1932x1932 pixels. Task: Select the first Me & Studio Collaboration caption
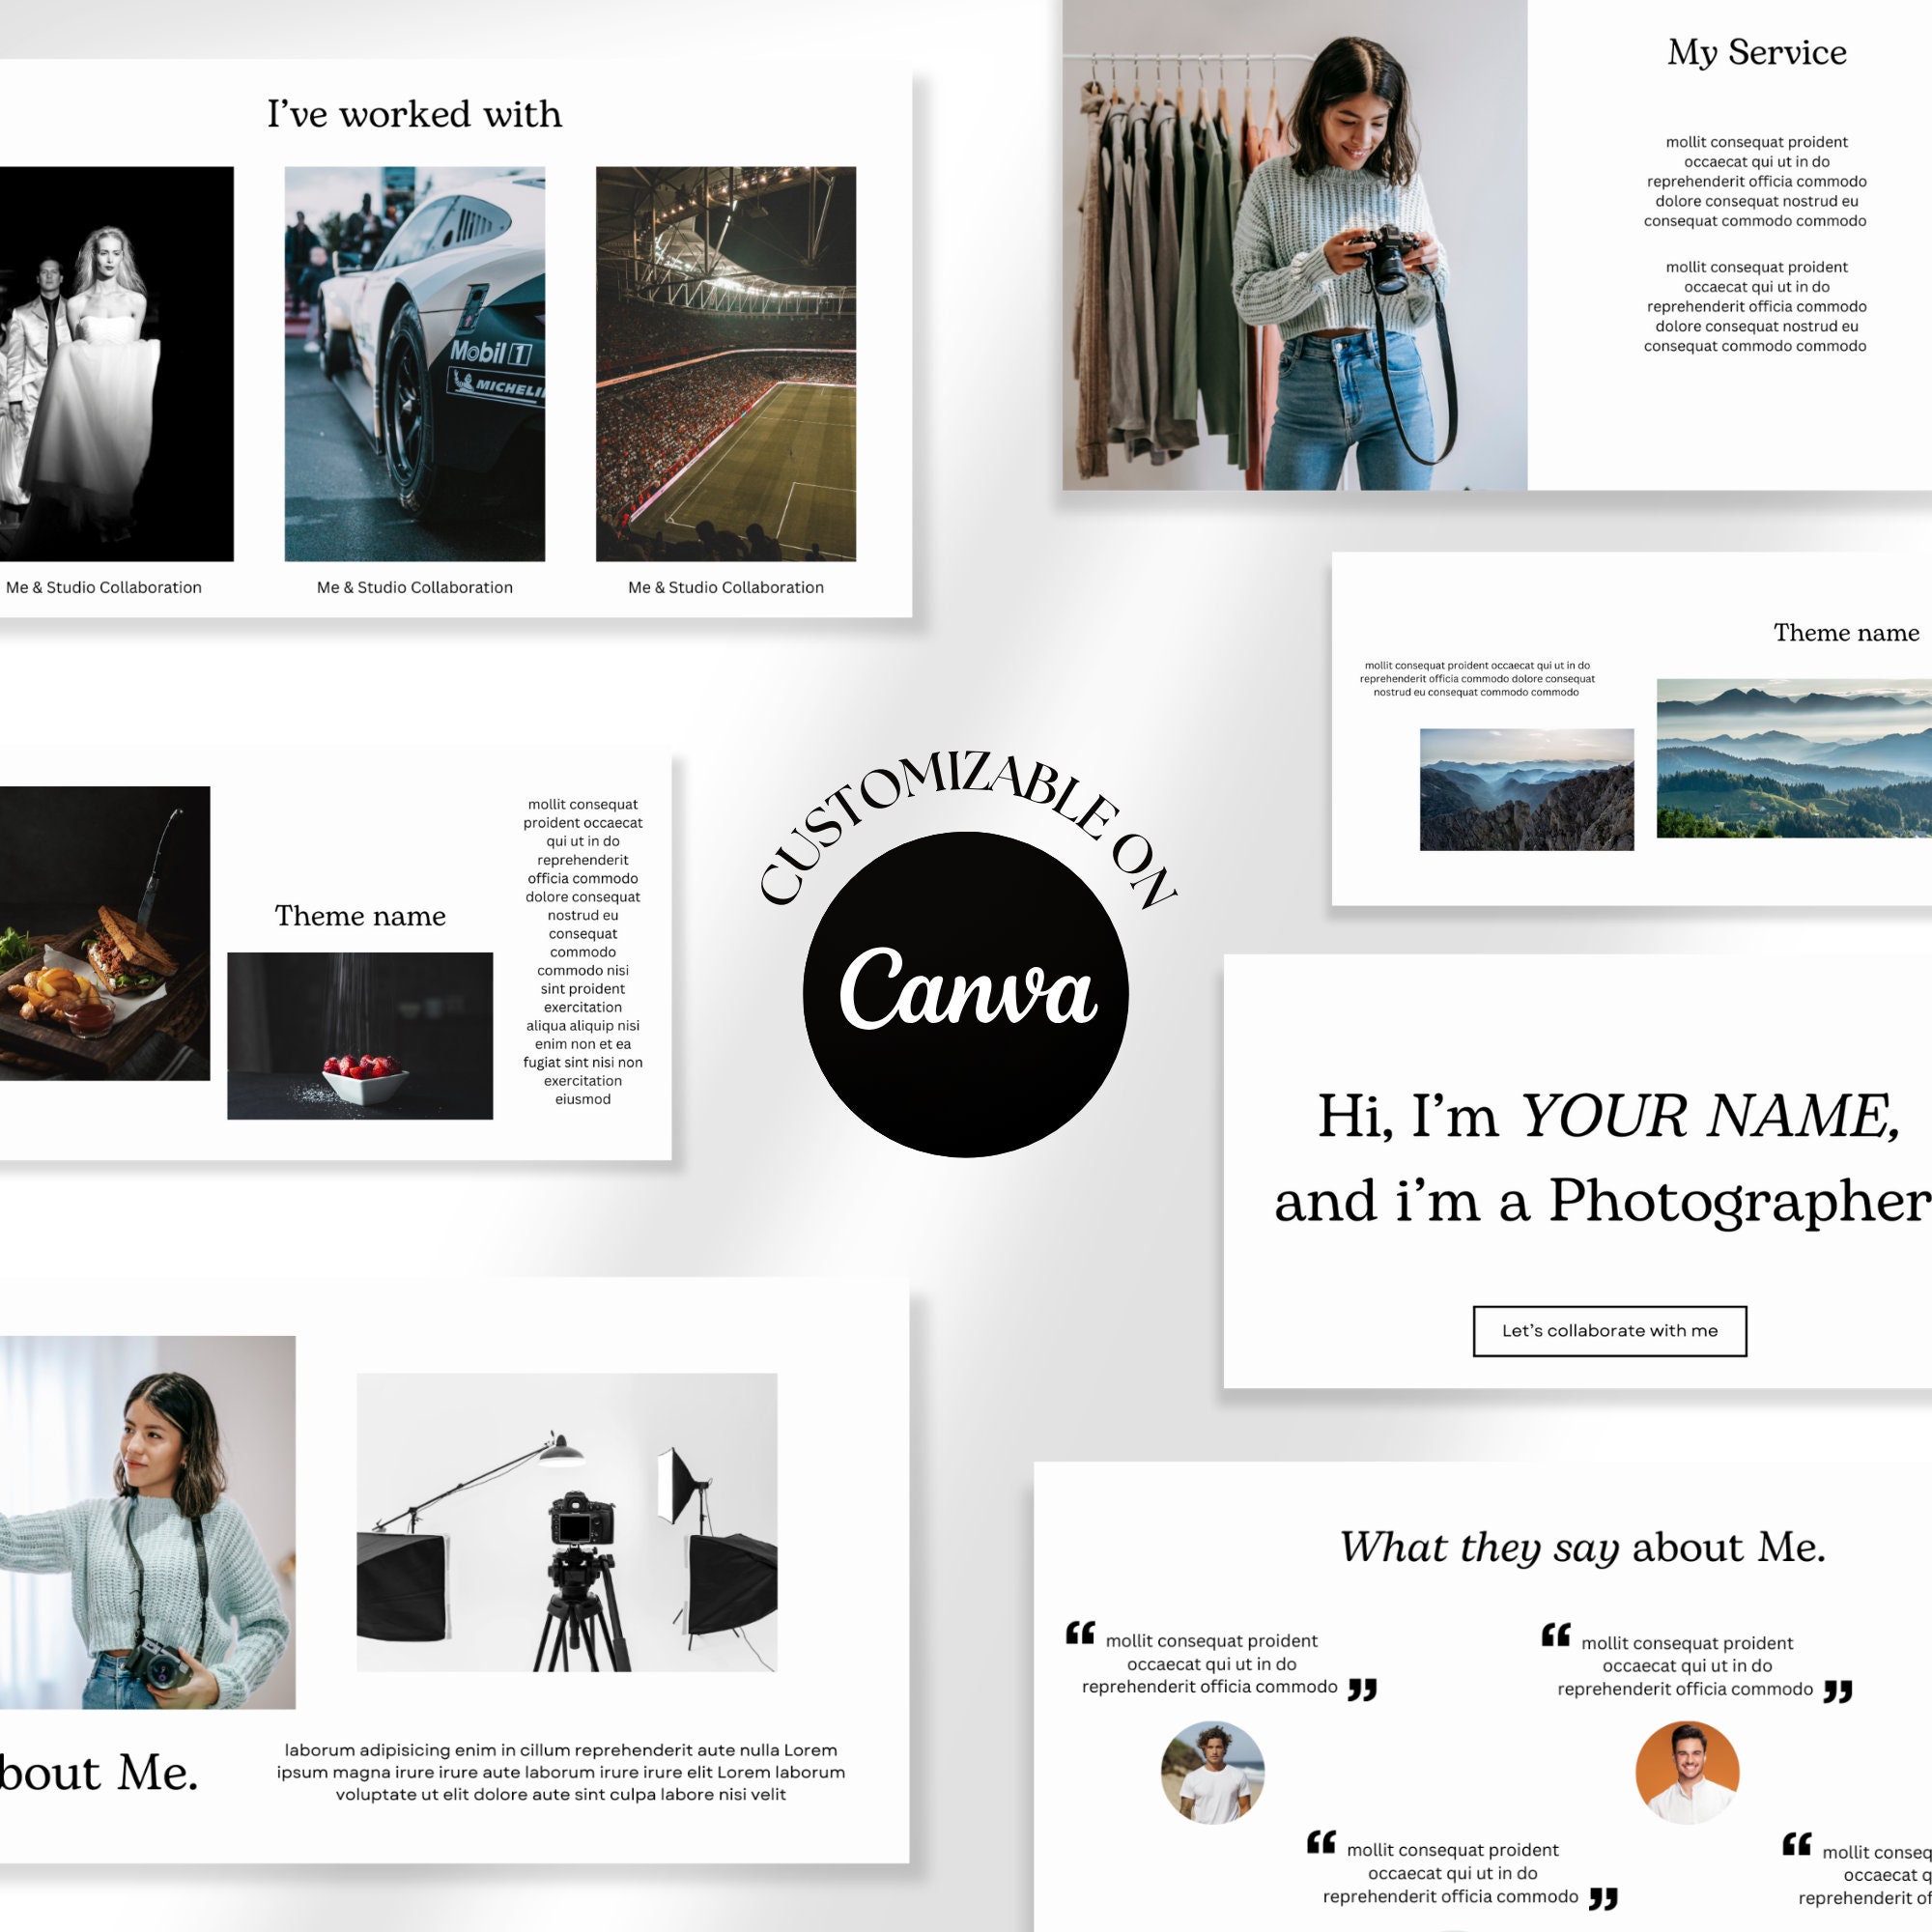click(104, 587)
